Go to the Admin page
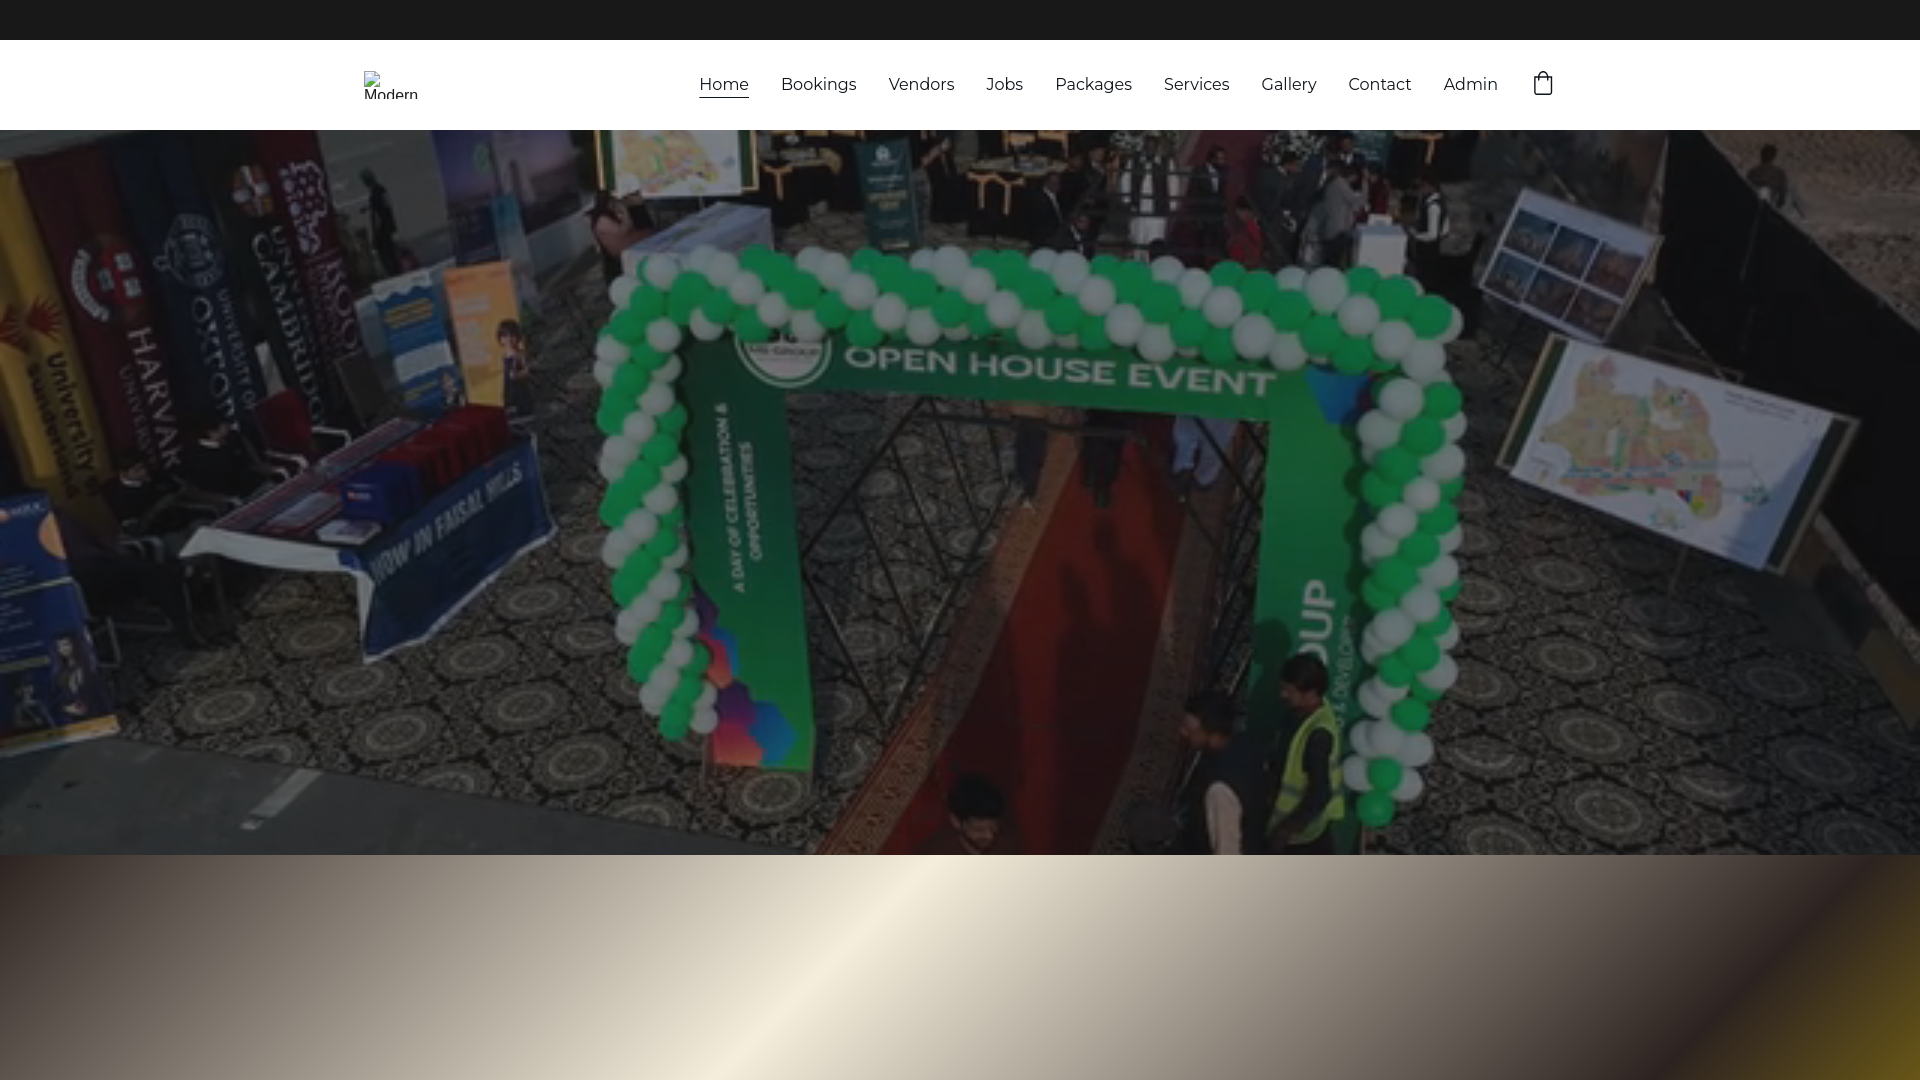The width and height of the screenshot is (1920, 1080). pyautogui.click(x=1470, y=85)
